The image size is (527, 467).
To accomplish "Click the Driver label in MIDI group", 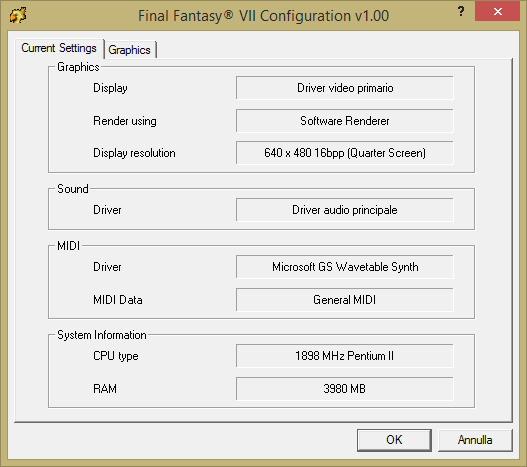I will [107, 267].
